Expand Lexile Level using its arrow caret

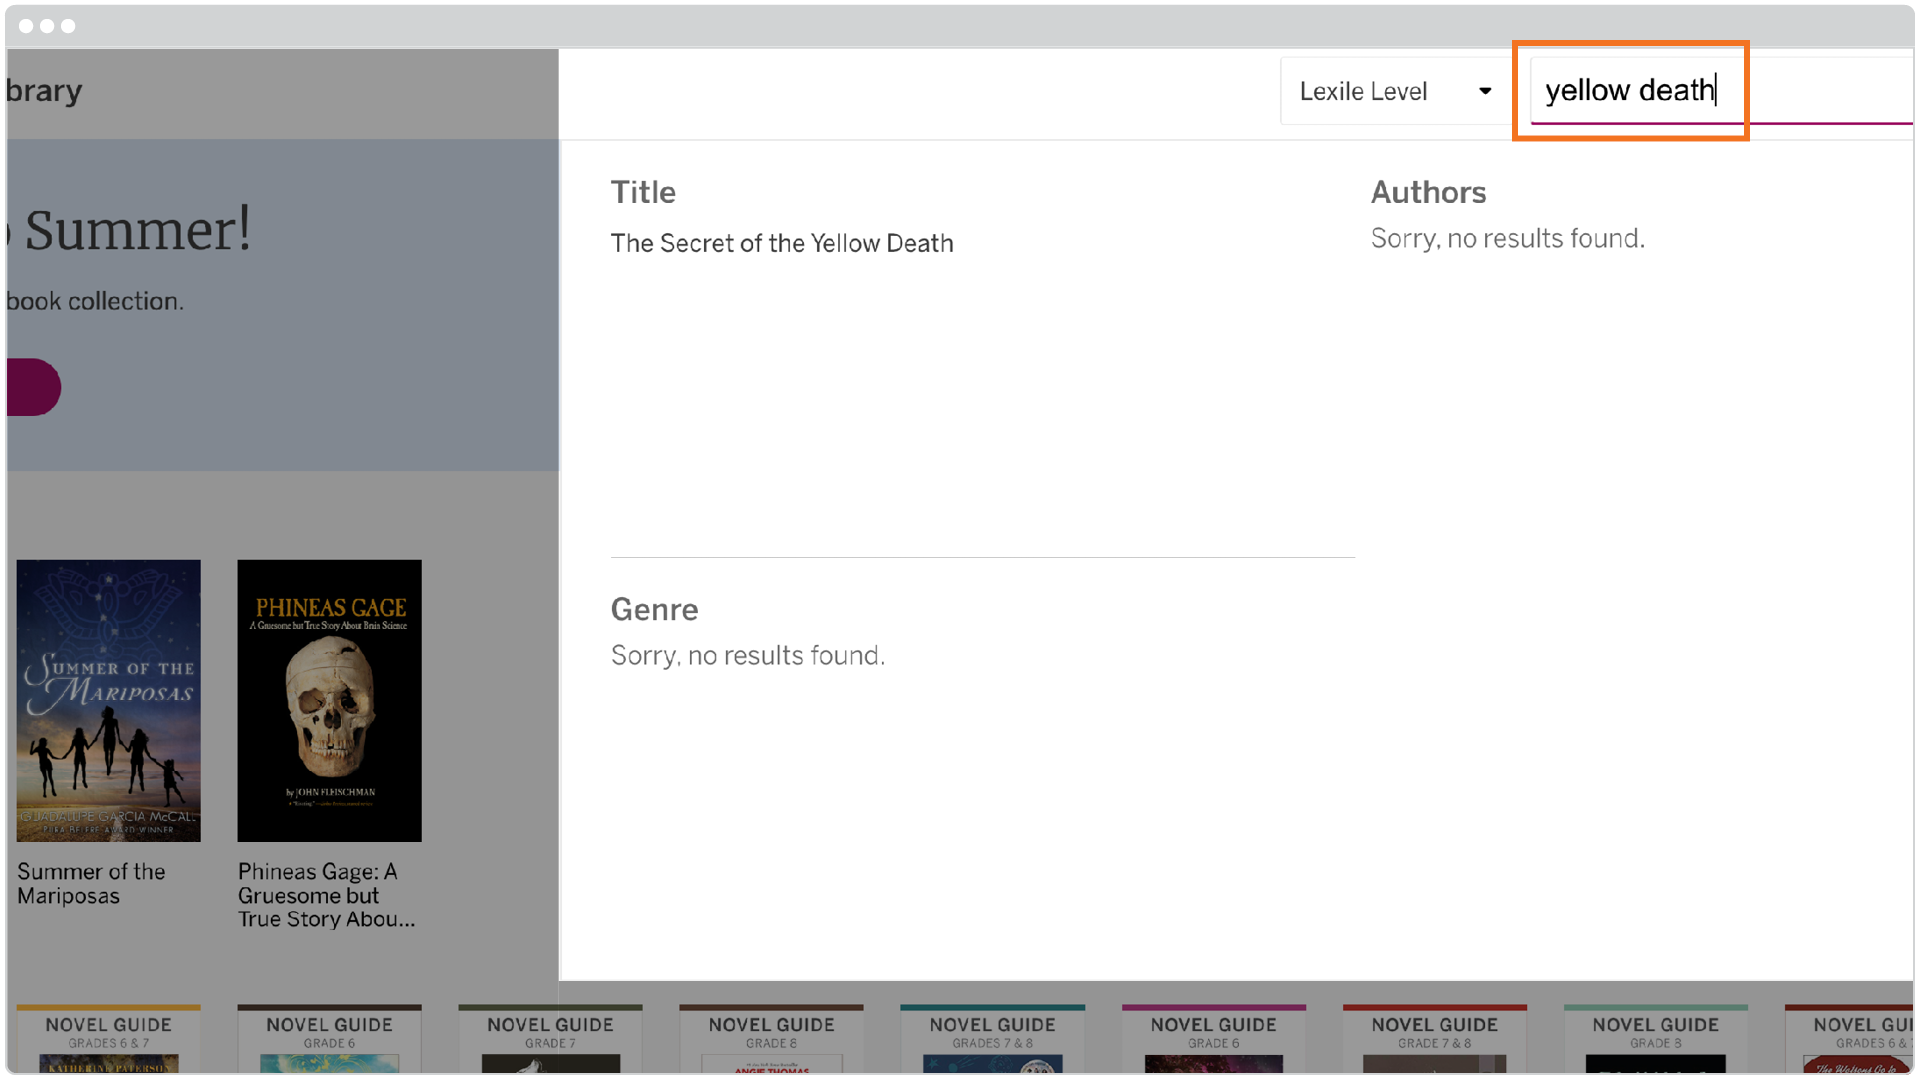click(x=1487, y=91)
